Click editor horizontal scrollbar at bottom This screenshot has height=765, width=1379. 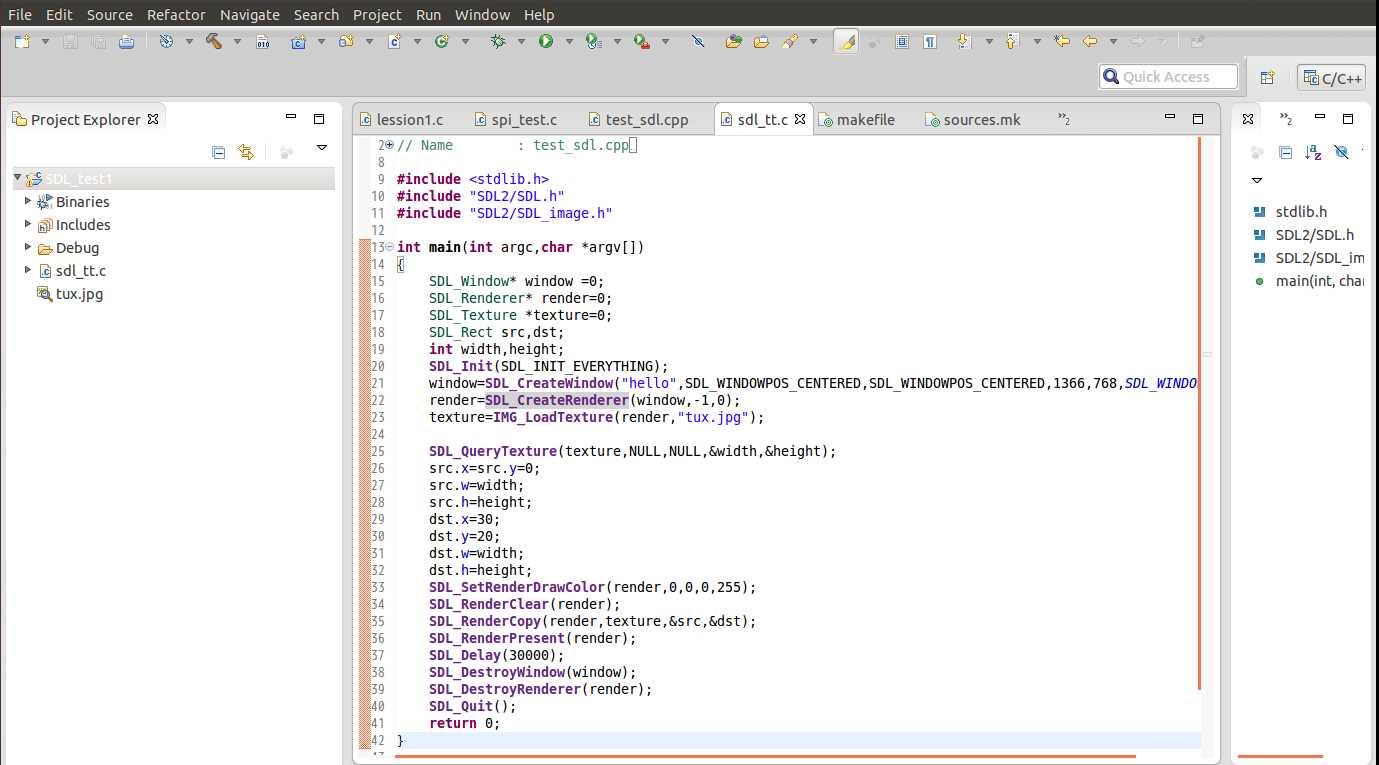[x=765, y=757]
